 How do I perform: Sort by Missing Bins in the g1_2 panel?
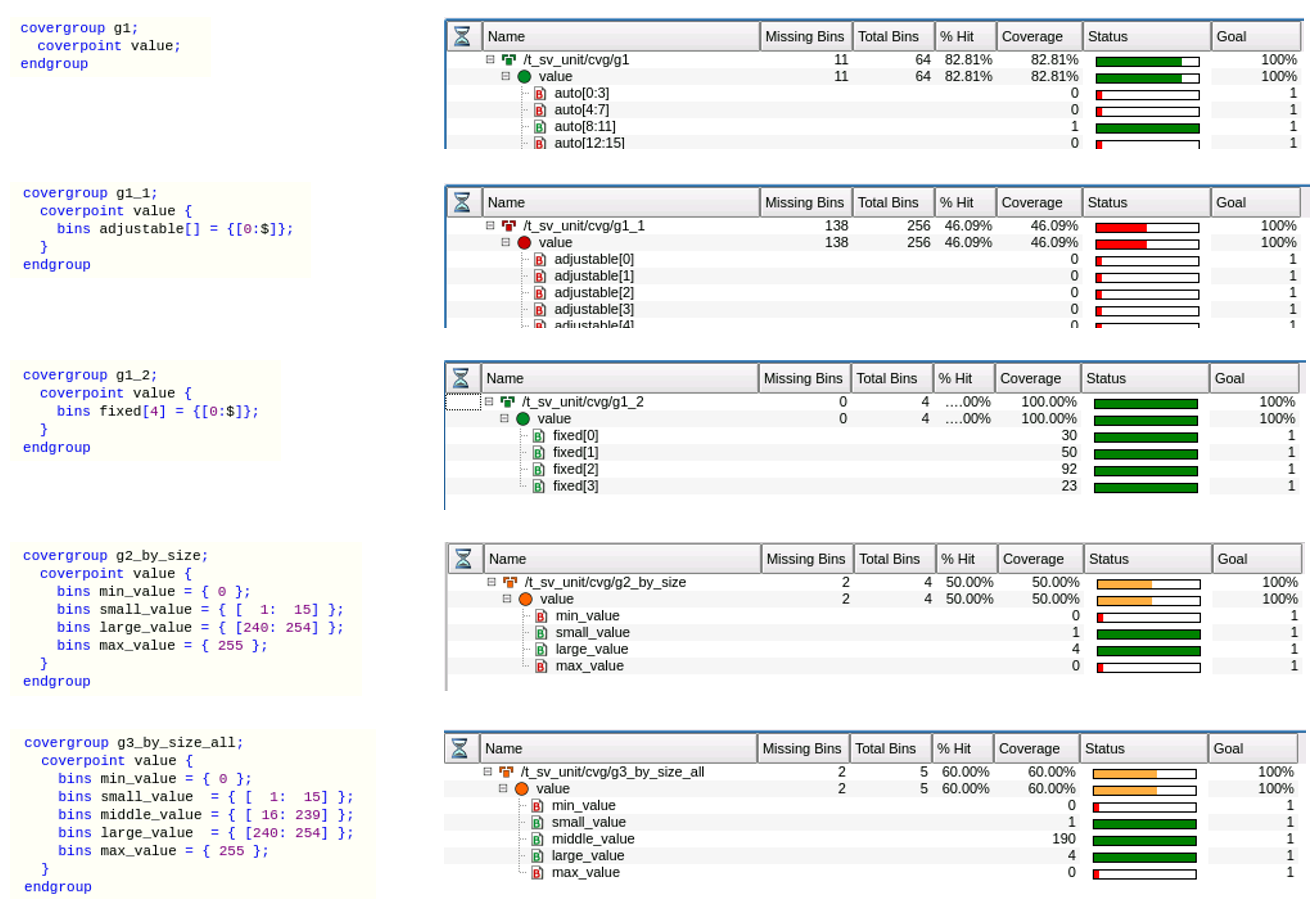pyautogui.click(x=803, y=378)
